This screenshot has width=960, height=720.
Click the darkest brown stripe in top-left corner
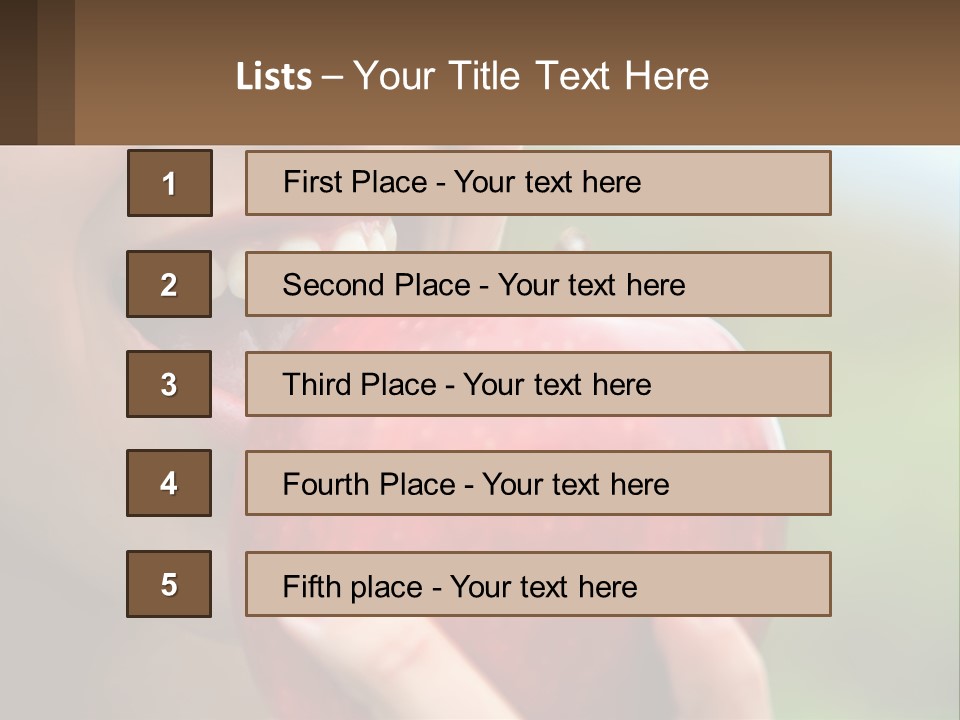click(x=18, y=72)
